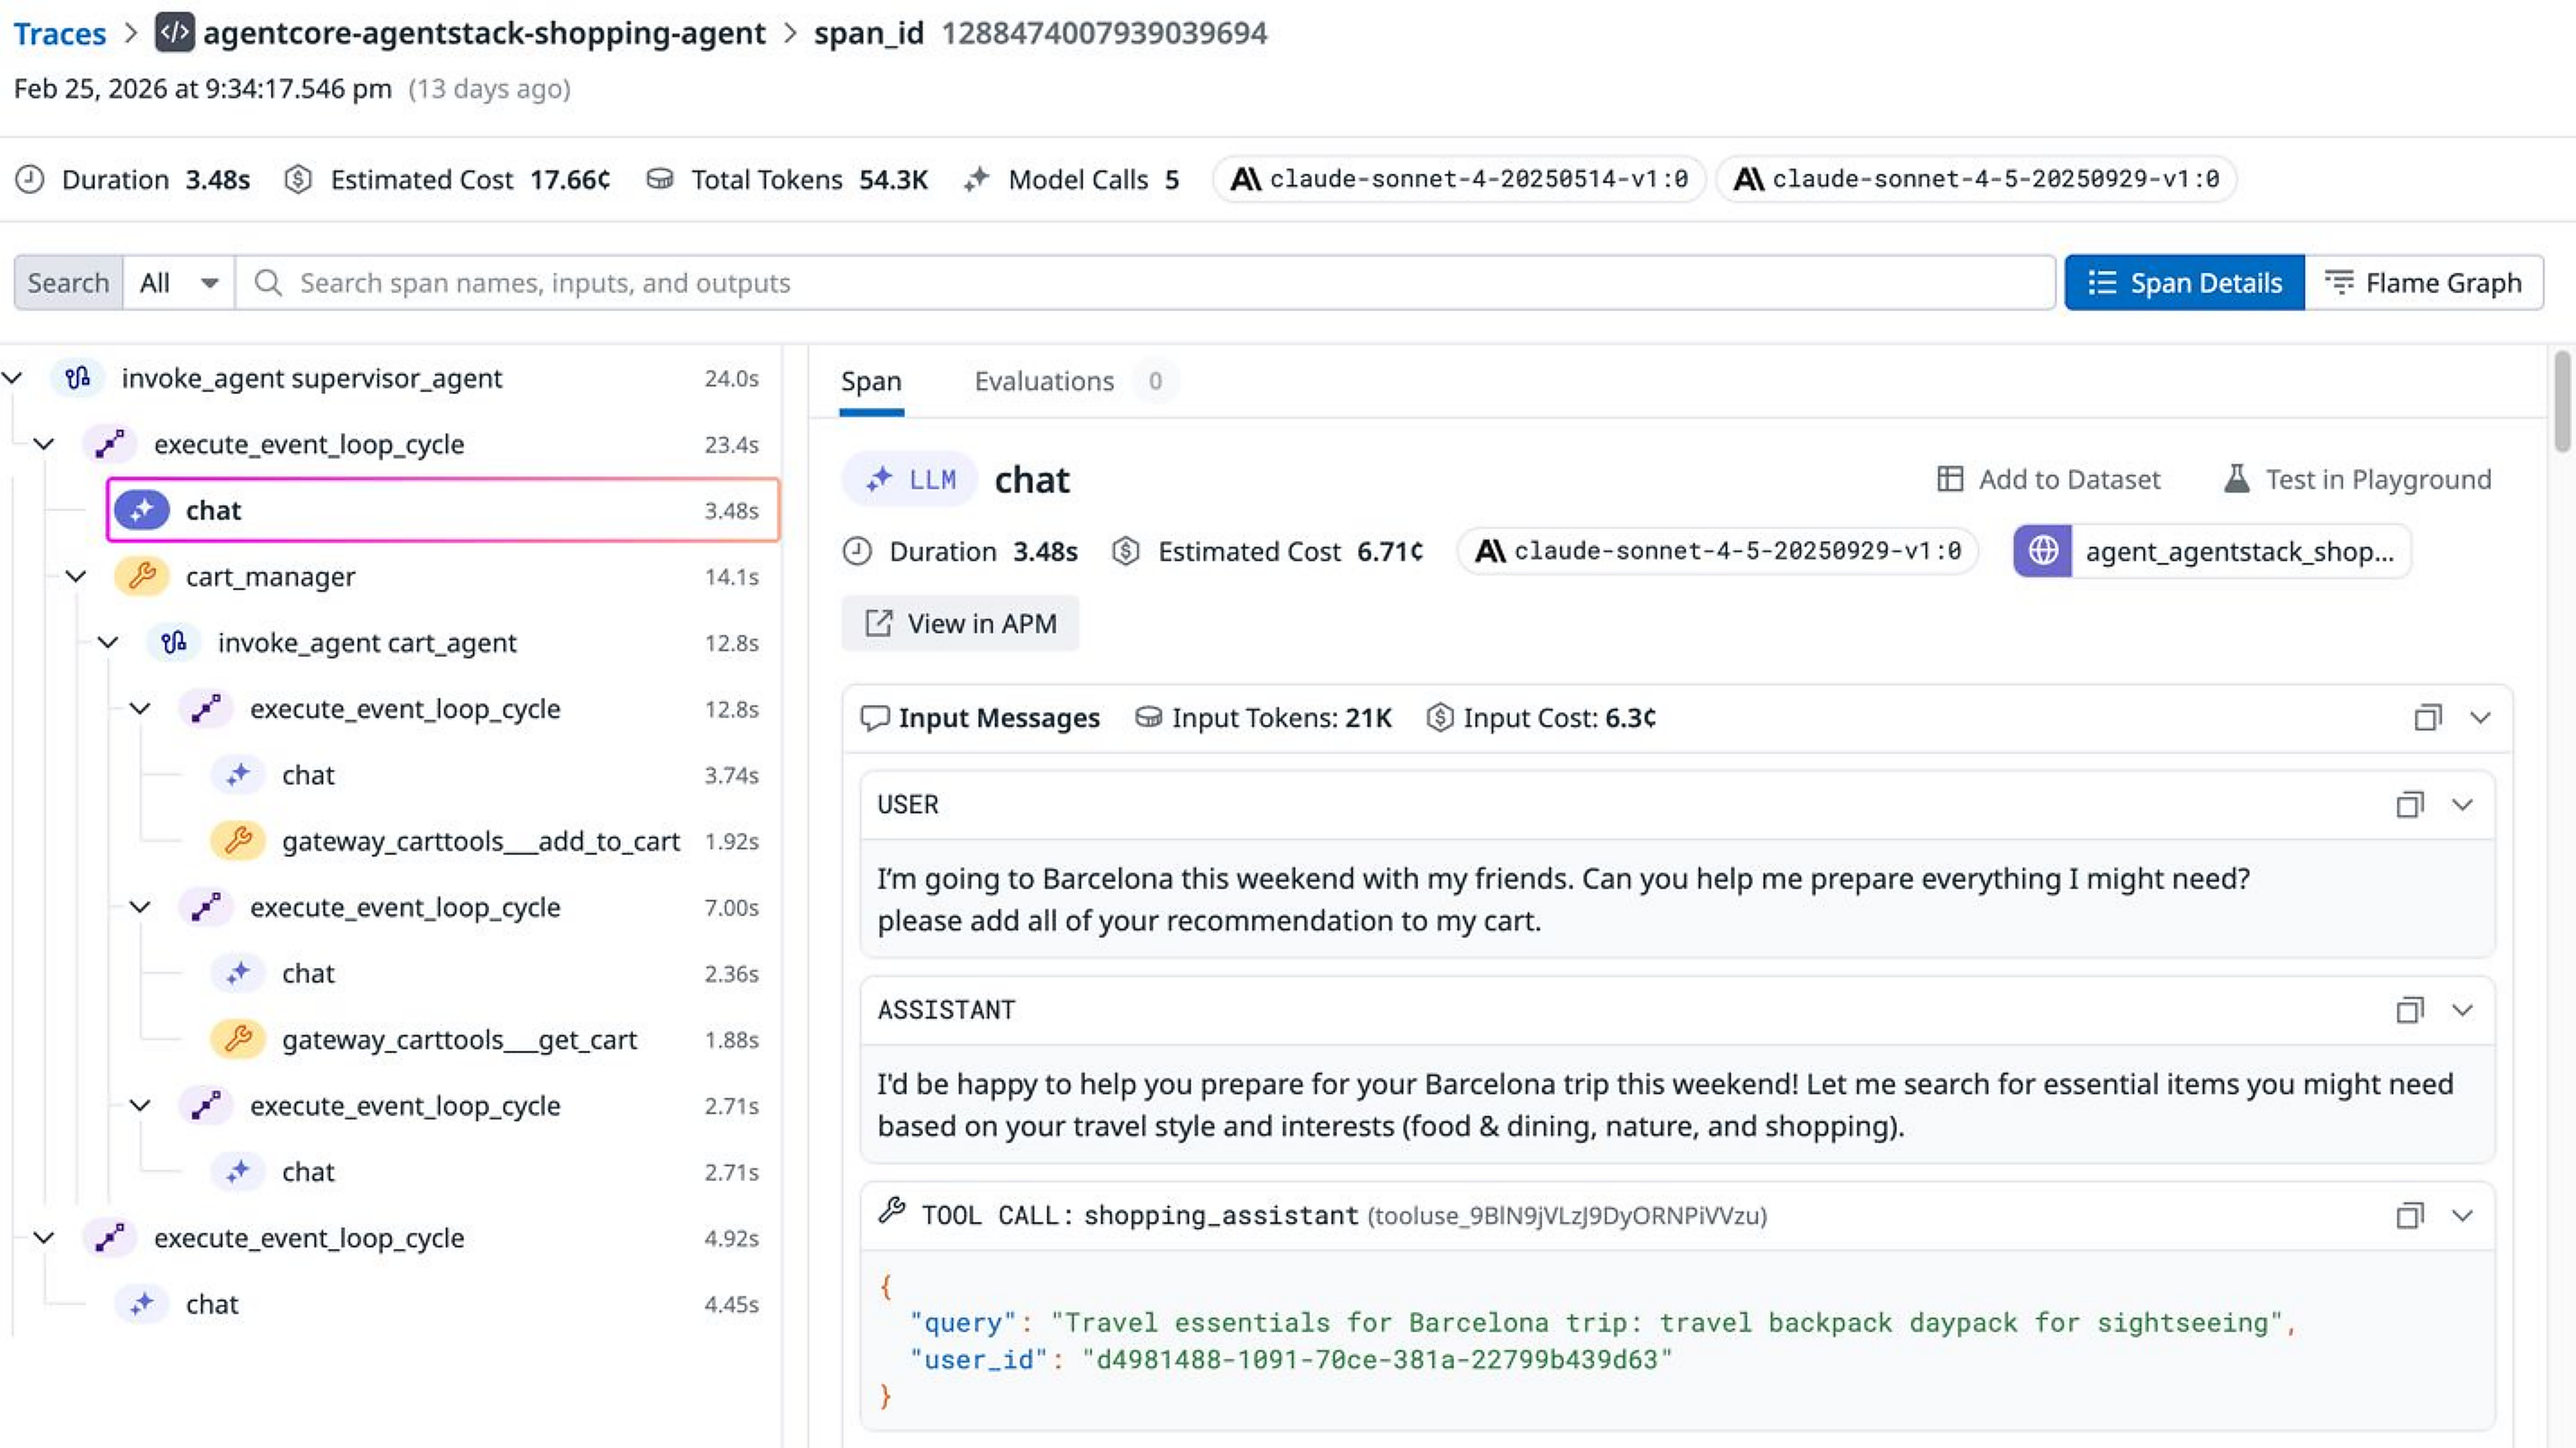2576x1448 pixels.
Task: Open the All search filter dropdown
Action: pos(178,283)
